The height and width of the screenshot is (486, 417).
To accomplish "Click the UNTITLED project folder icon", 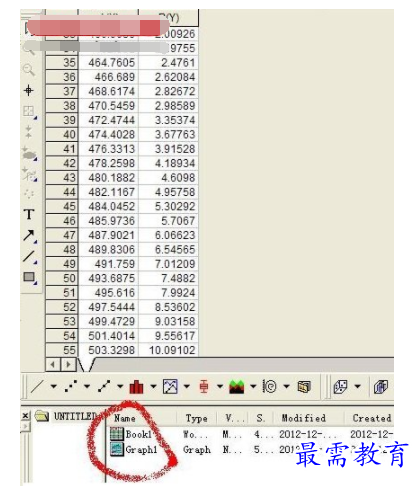I will click(x=42, y=416).
